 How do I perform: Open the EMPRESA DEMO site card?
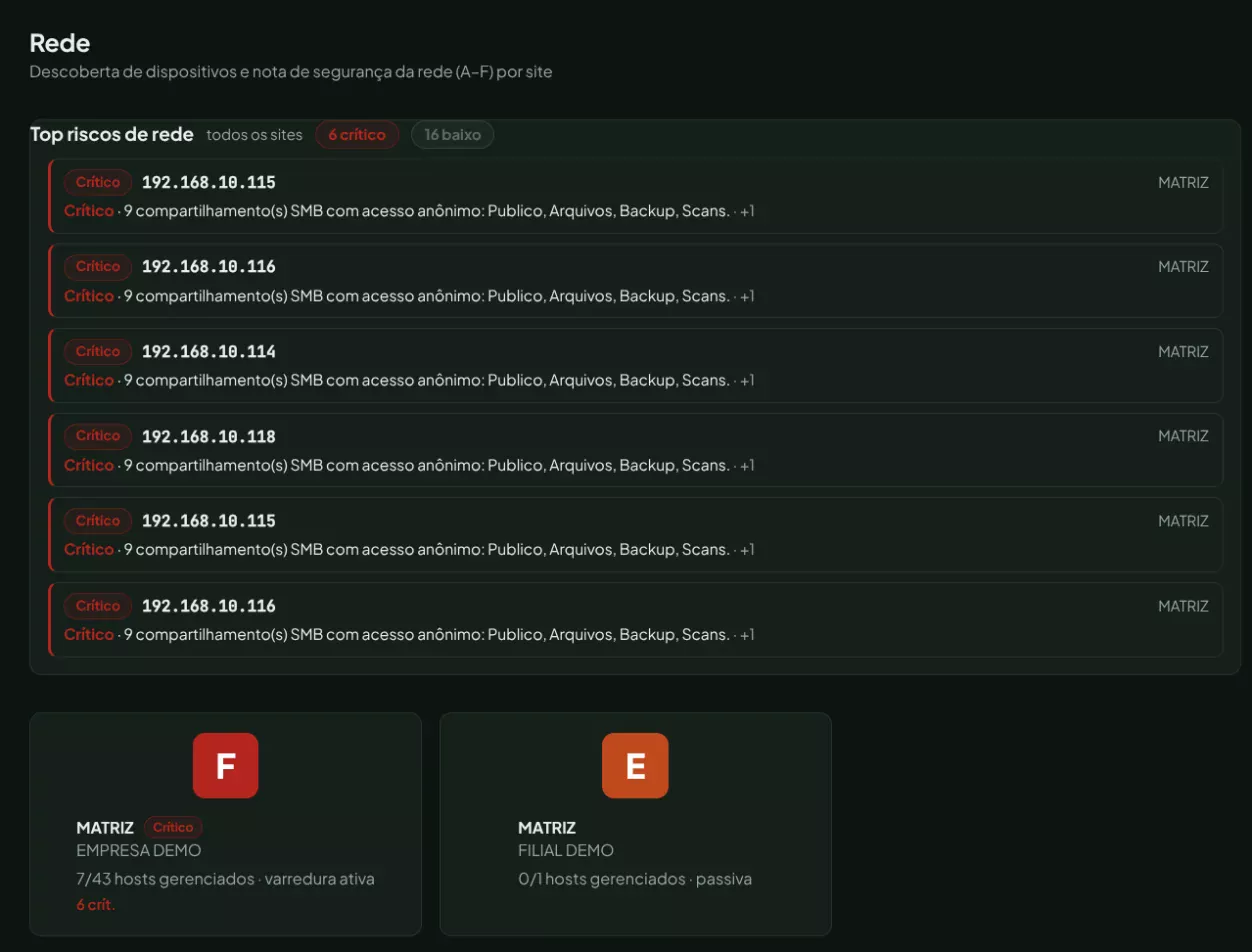point(225,824)
